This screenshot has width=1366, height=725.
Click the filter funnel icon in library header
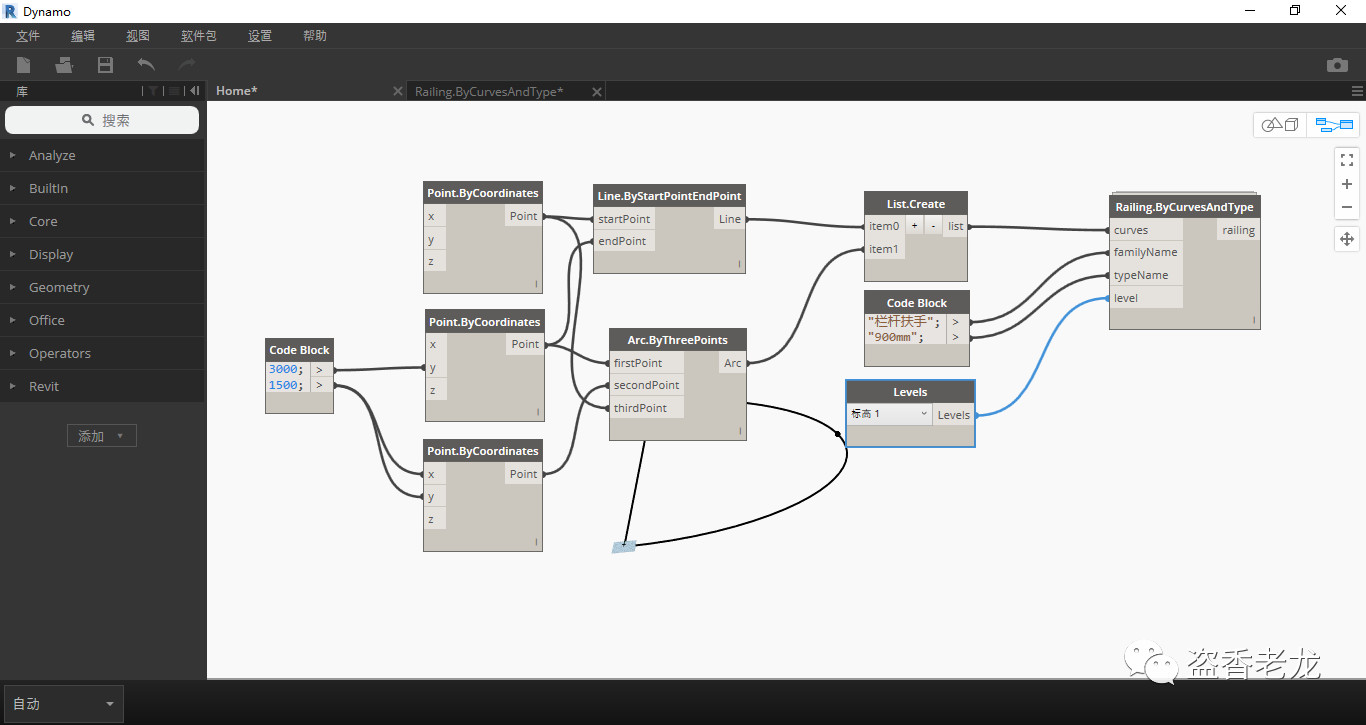153,91
